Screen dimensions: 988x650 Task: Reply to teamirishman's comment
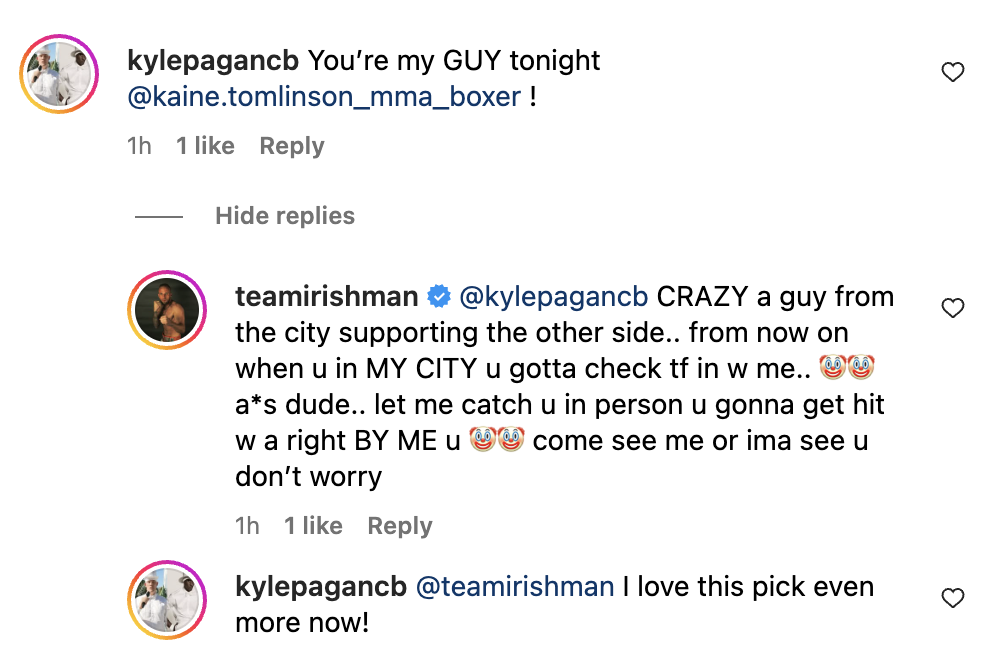pos(400,526)
